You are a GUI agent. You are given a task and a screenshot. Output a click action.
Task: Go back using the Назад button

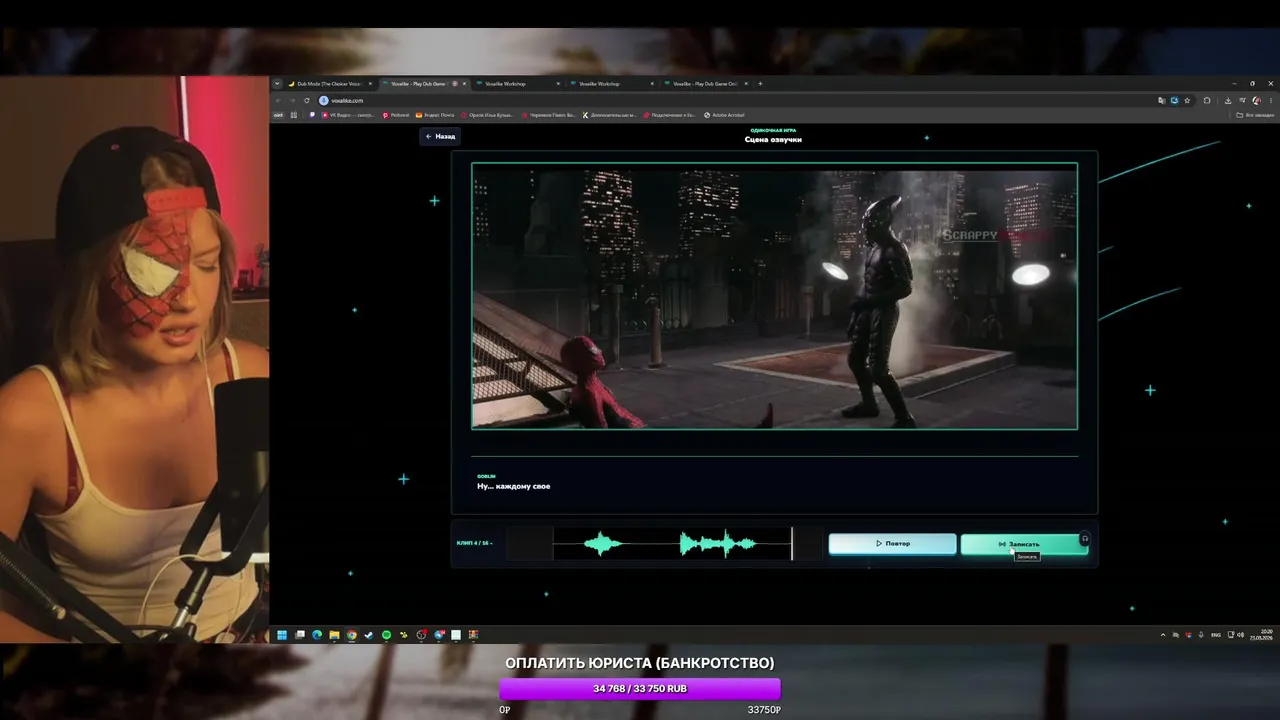pos(440,136)
